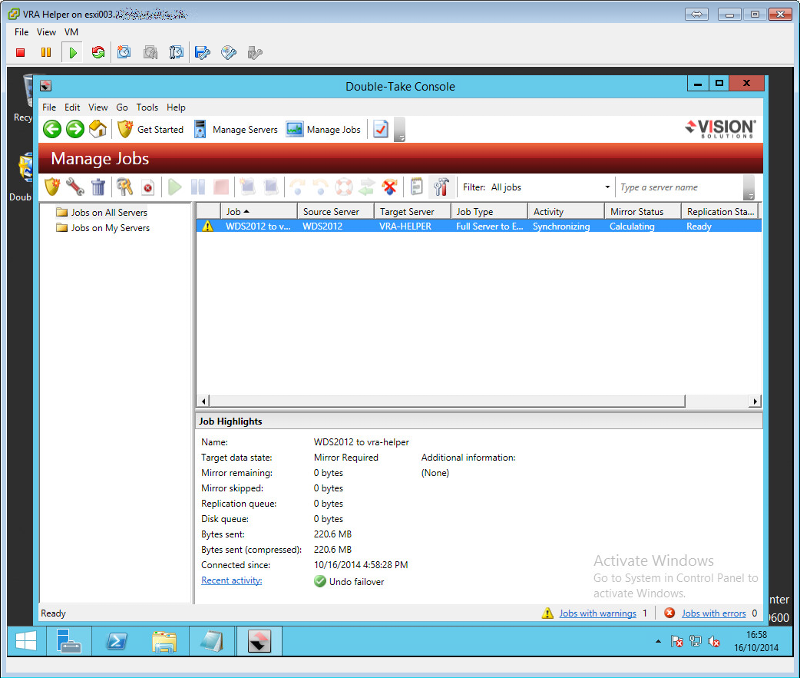Open the Double-Take View menu
This screenshot has width=800, height=678.
tap(98, 107)
